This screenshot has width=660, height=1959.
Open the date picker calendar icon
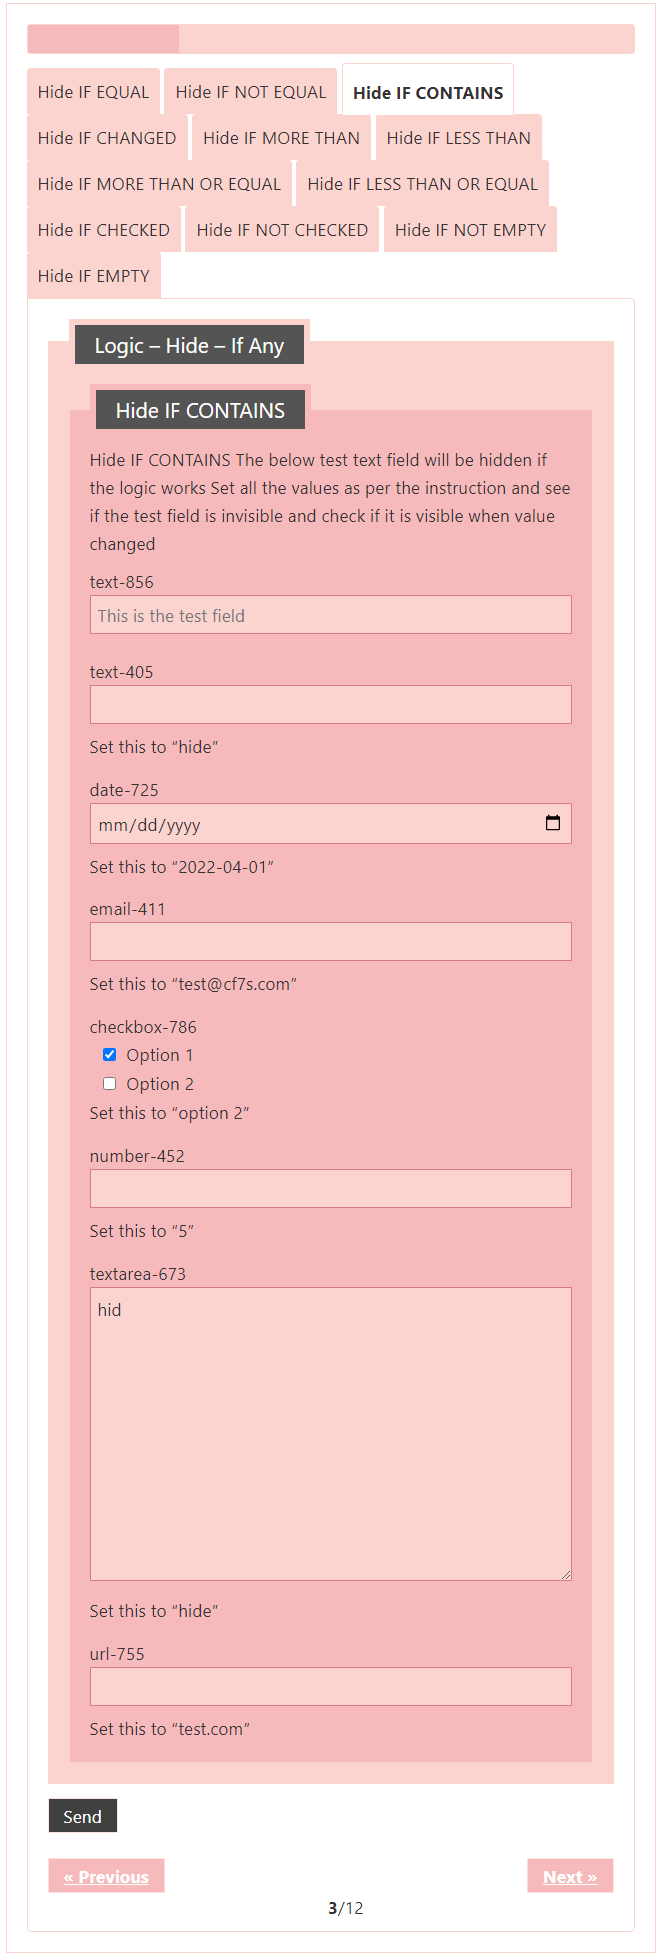553,823
